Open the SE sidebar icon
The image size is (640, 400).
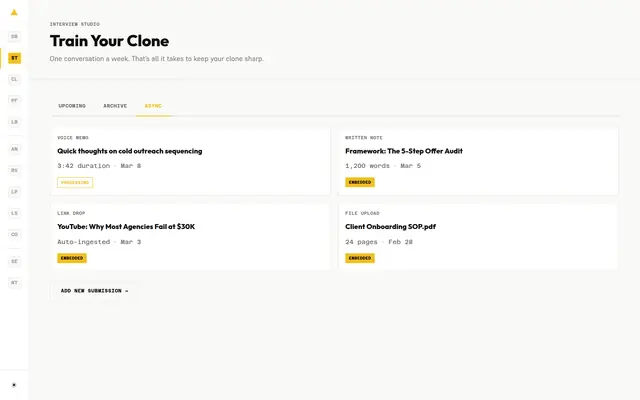(x=14, y=261)
